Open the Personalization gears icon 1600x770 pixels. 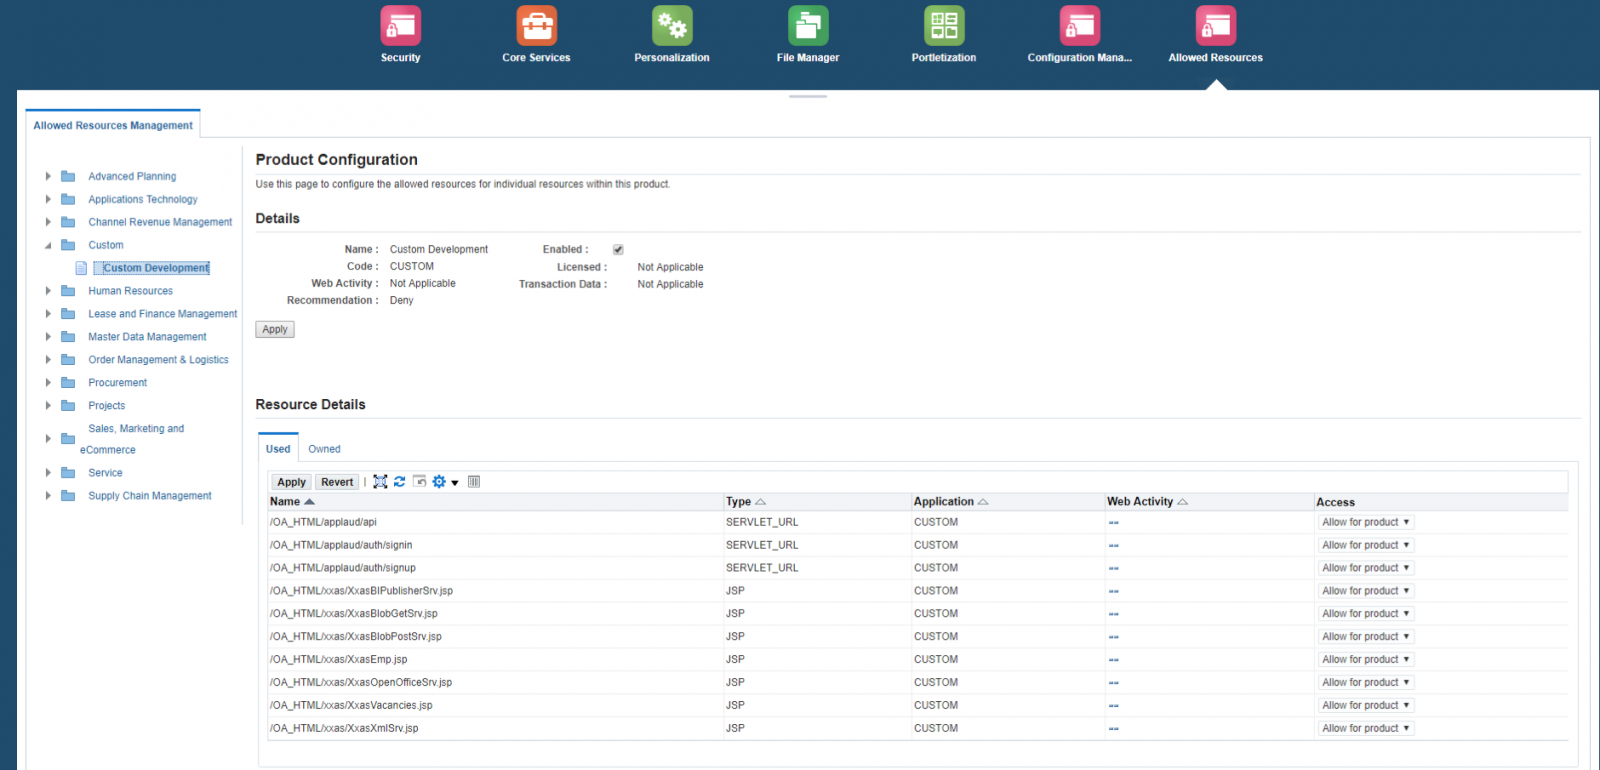tap(672, 26)
